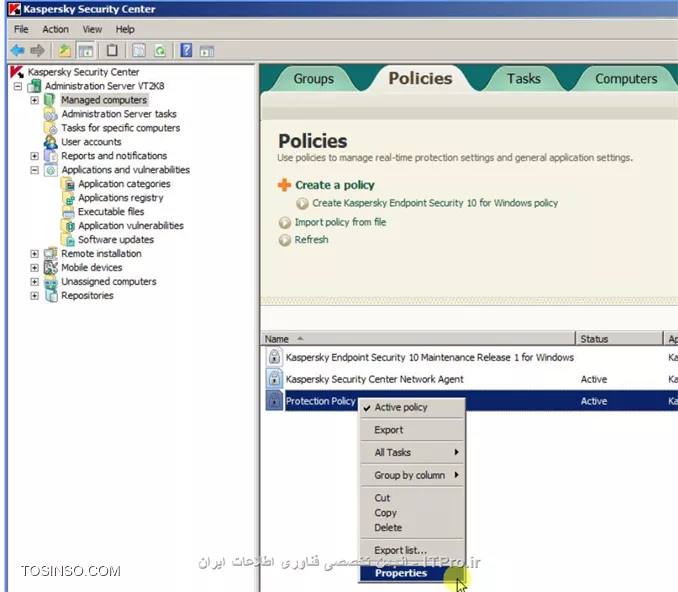Click the Software updates icon
This screenshot has width=678, height=592.
(68, 239)
